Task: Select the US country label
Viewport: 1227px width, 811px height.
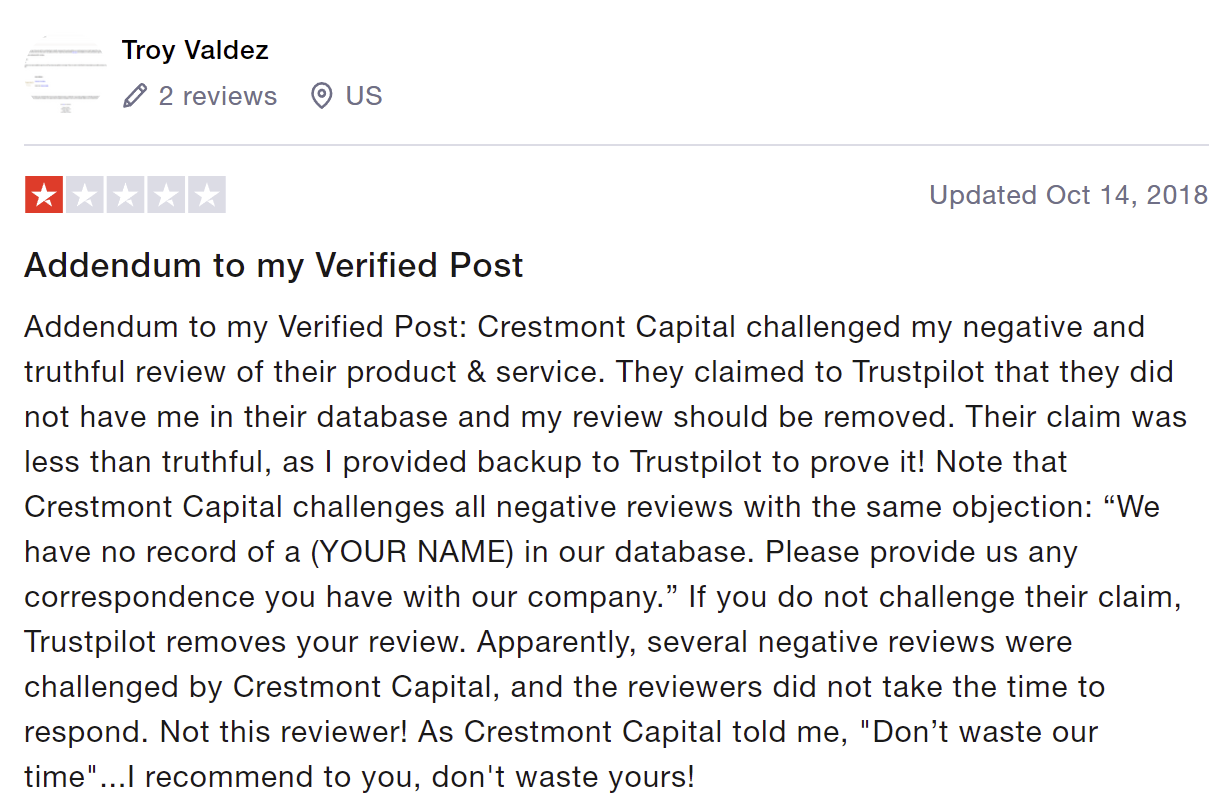Action: [x=364, y=96]
